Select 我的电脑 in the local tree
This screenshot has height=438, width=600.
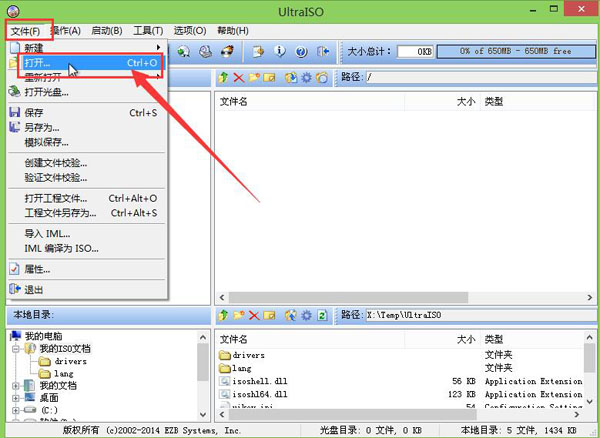[43, 337]
